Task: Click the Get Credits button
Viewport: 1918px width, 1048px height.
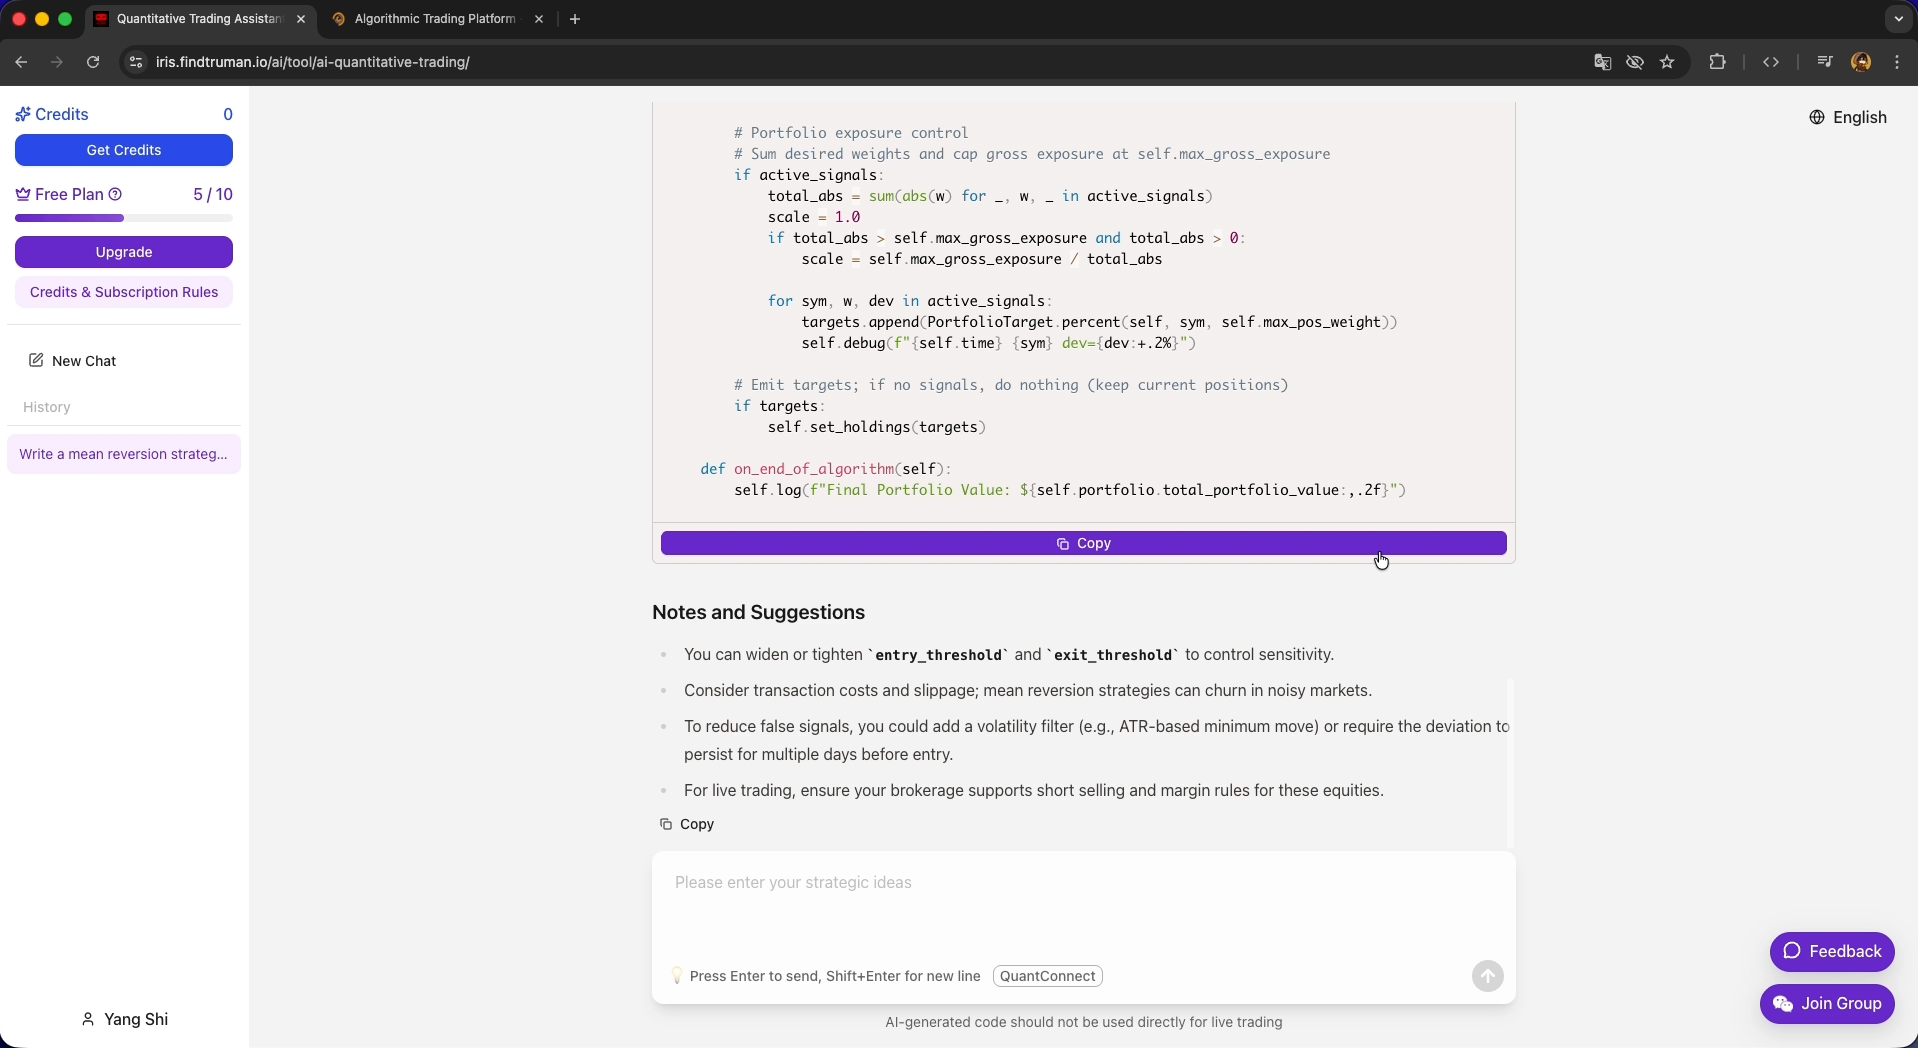Action: click(124, 150)
